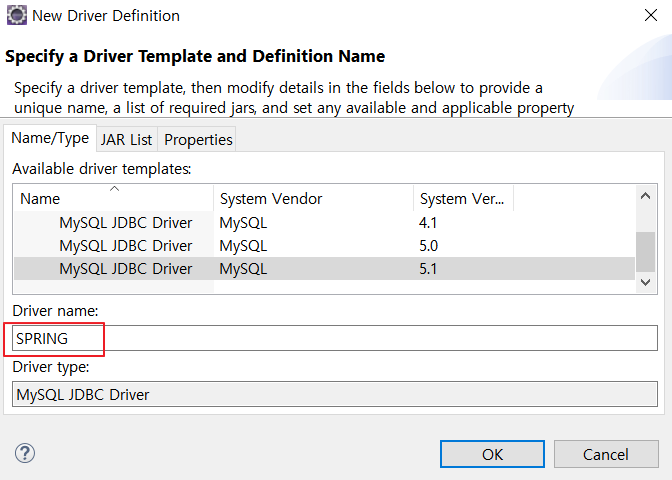Click the sort arrow above the Name column

click(114, 189)
